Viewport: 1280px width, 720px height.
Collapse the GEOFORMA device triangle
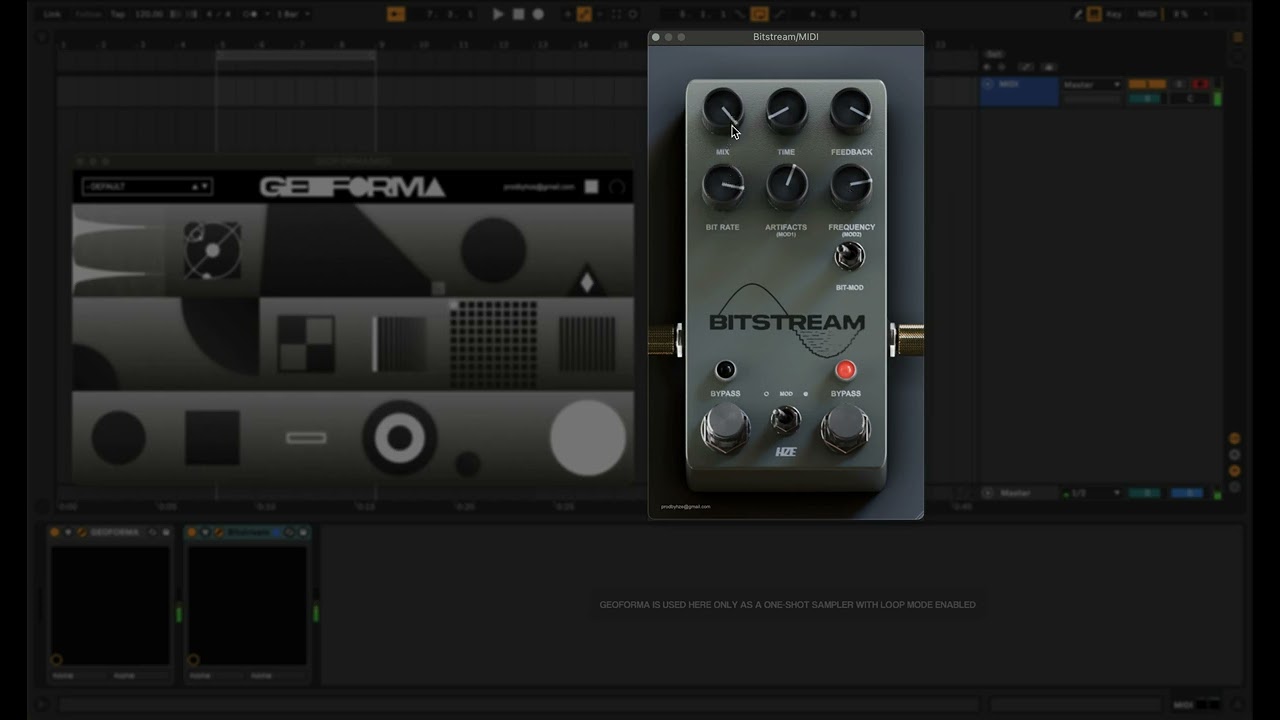click(68, 532)
